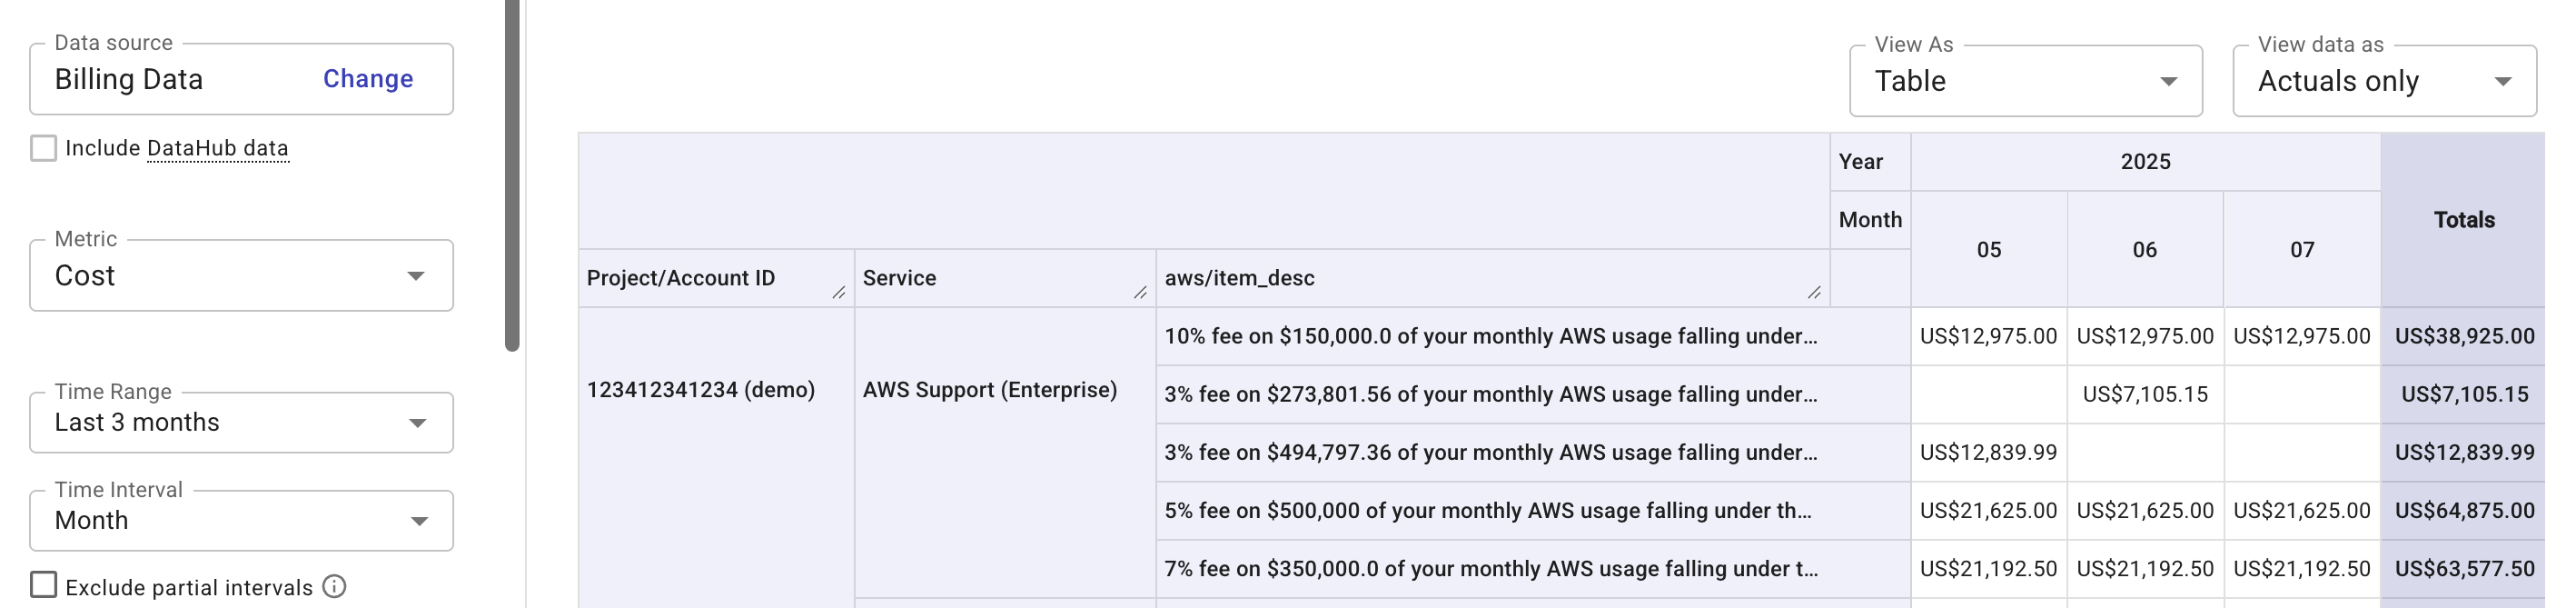Click the DataHub hyperlink
Image resolution: width=2576 pixels, height=608 pixels.
[x=216, y=147]
